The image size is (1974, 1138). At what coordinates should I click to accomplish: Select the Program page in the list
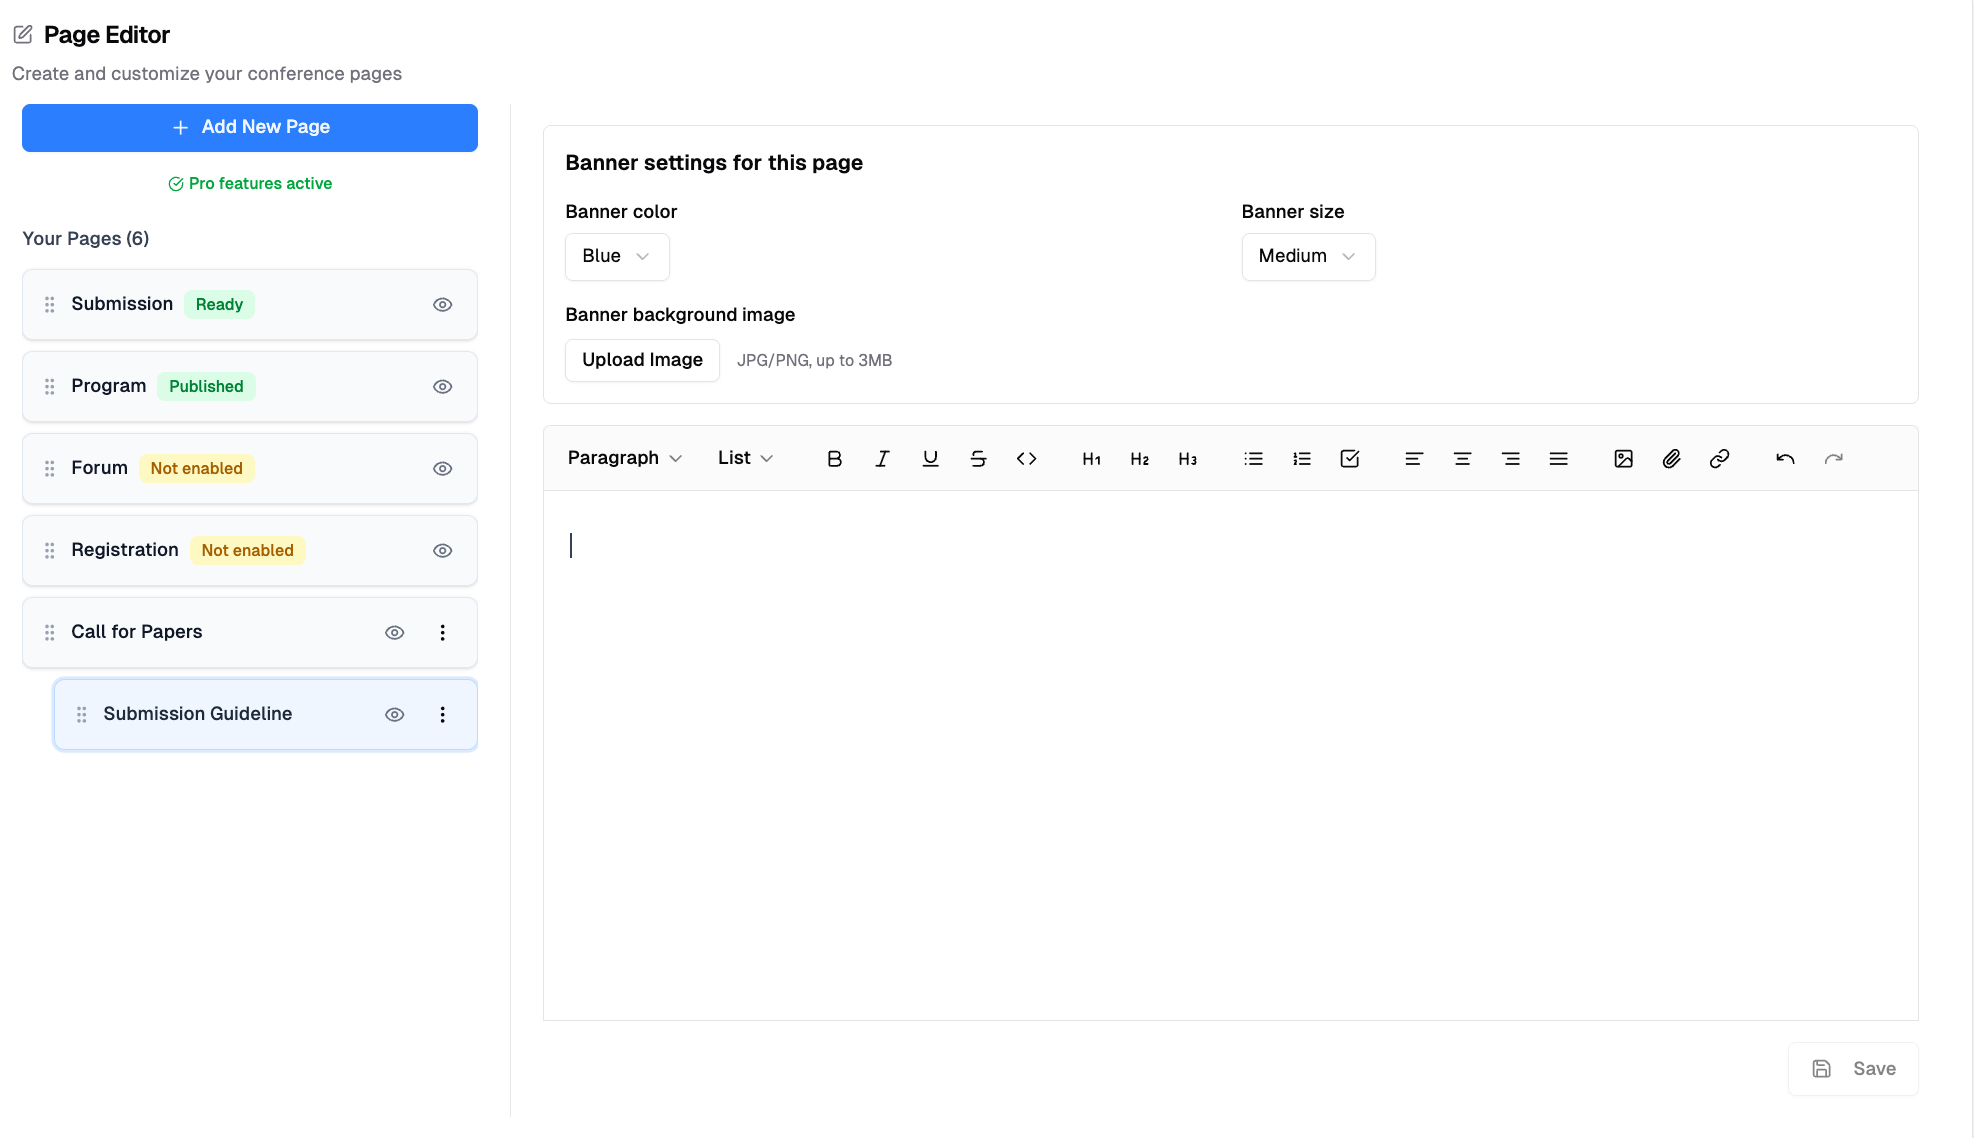(109, 387)
